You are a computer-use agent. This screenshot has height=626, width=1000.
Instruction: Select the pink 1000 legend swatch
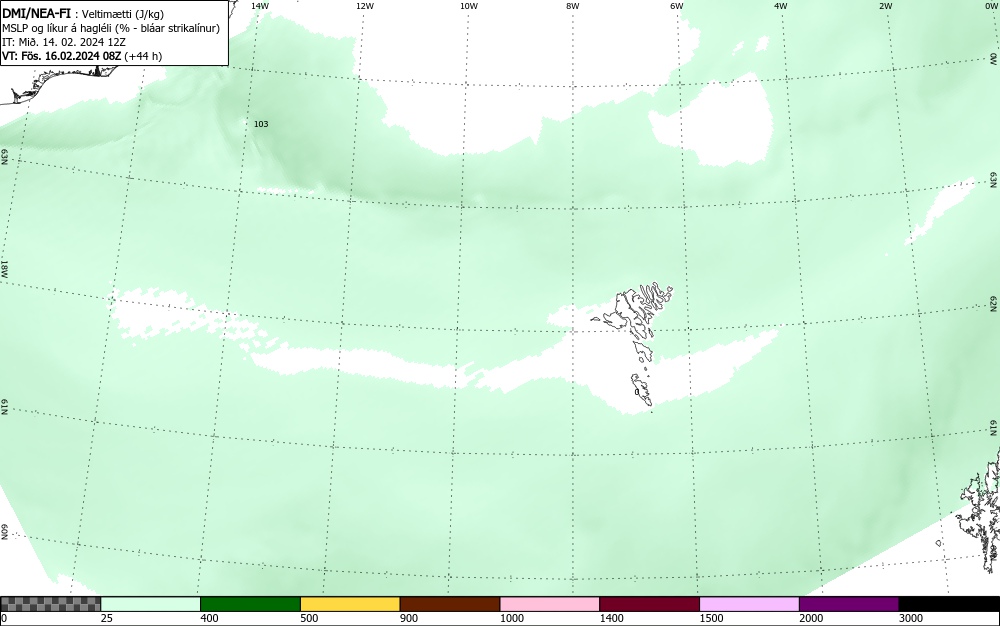(550, 604)
